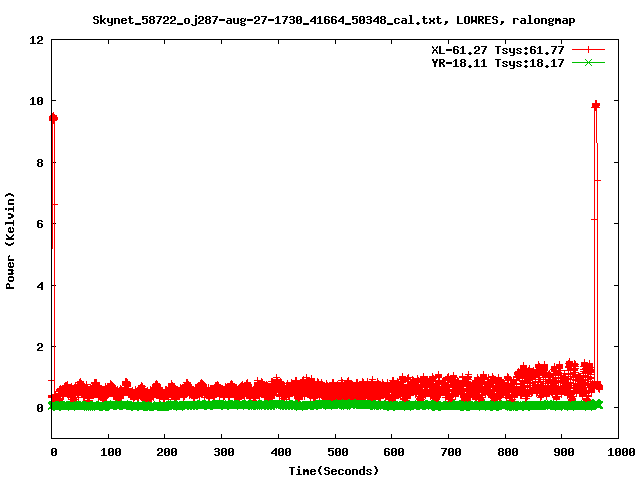The image size is (640, 480).
Task: Select the XL-61.27 Tsys:61.77 legend label
Action: pyautogui.click(x=498, y=50)
